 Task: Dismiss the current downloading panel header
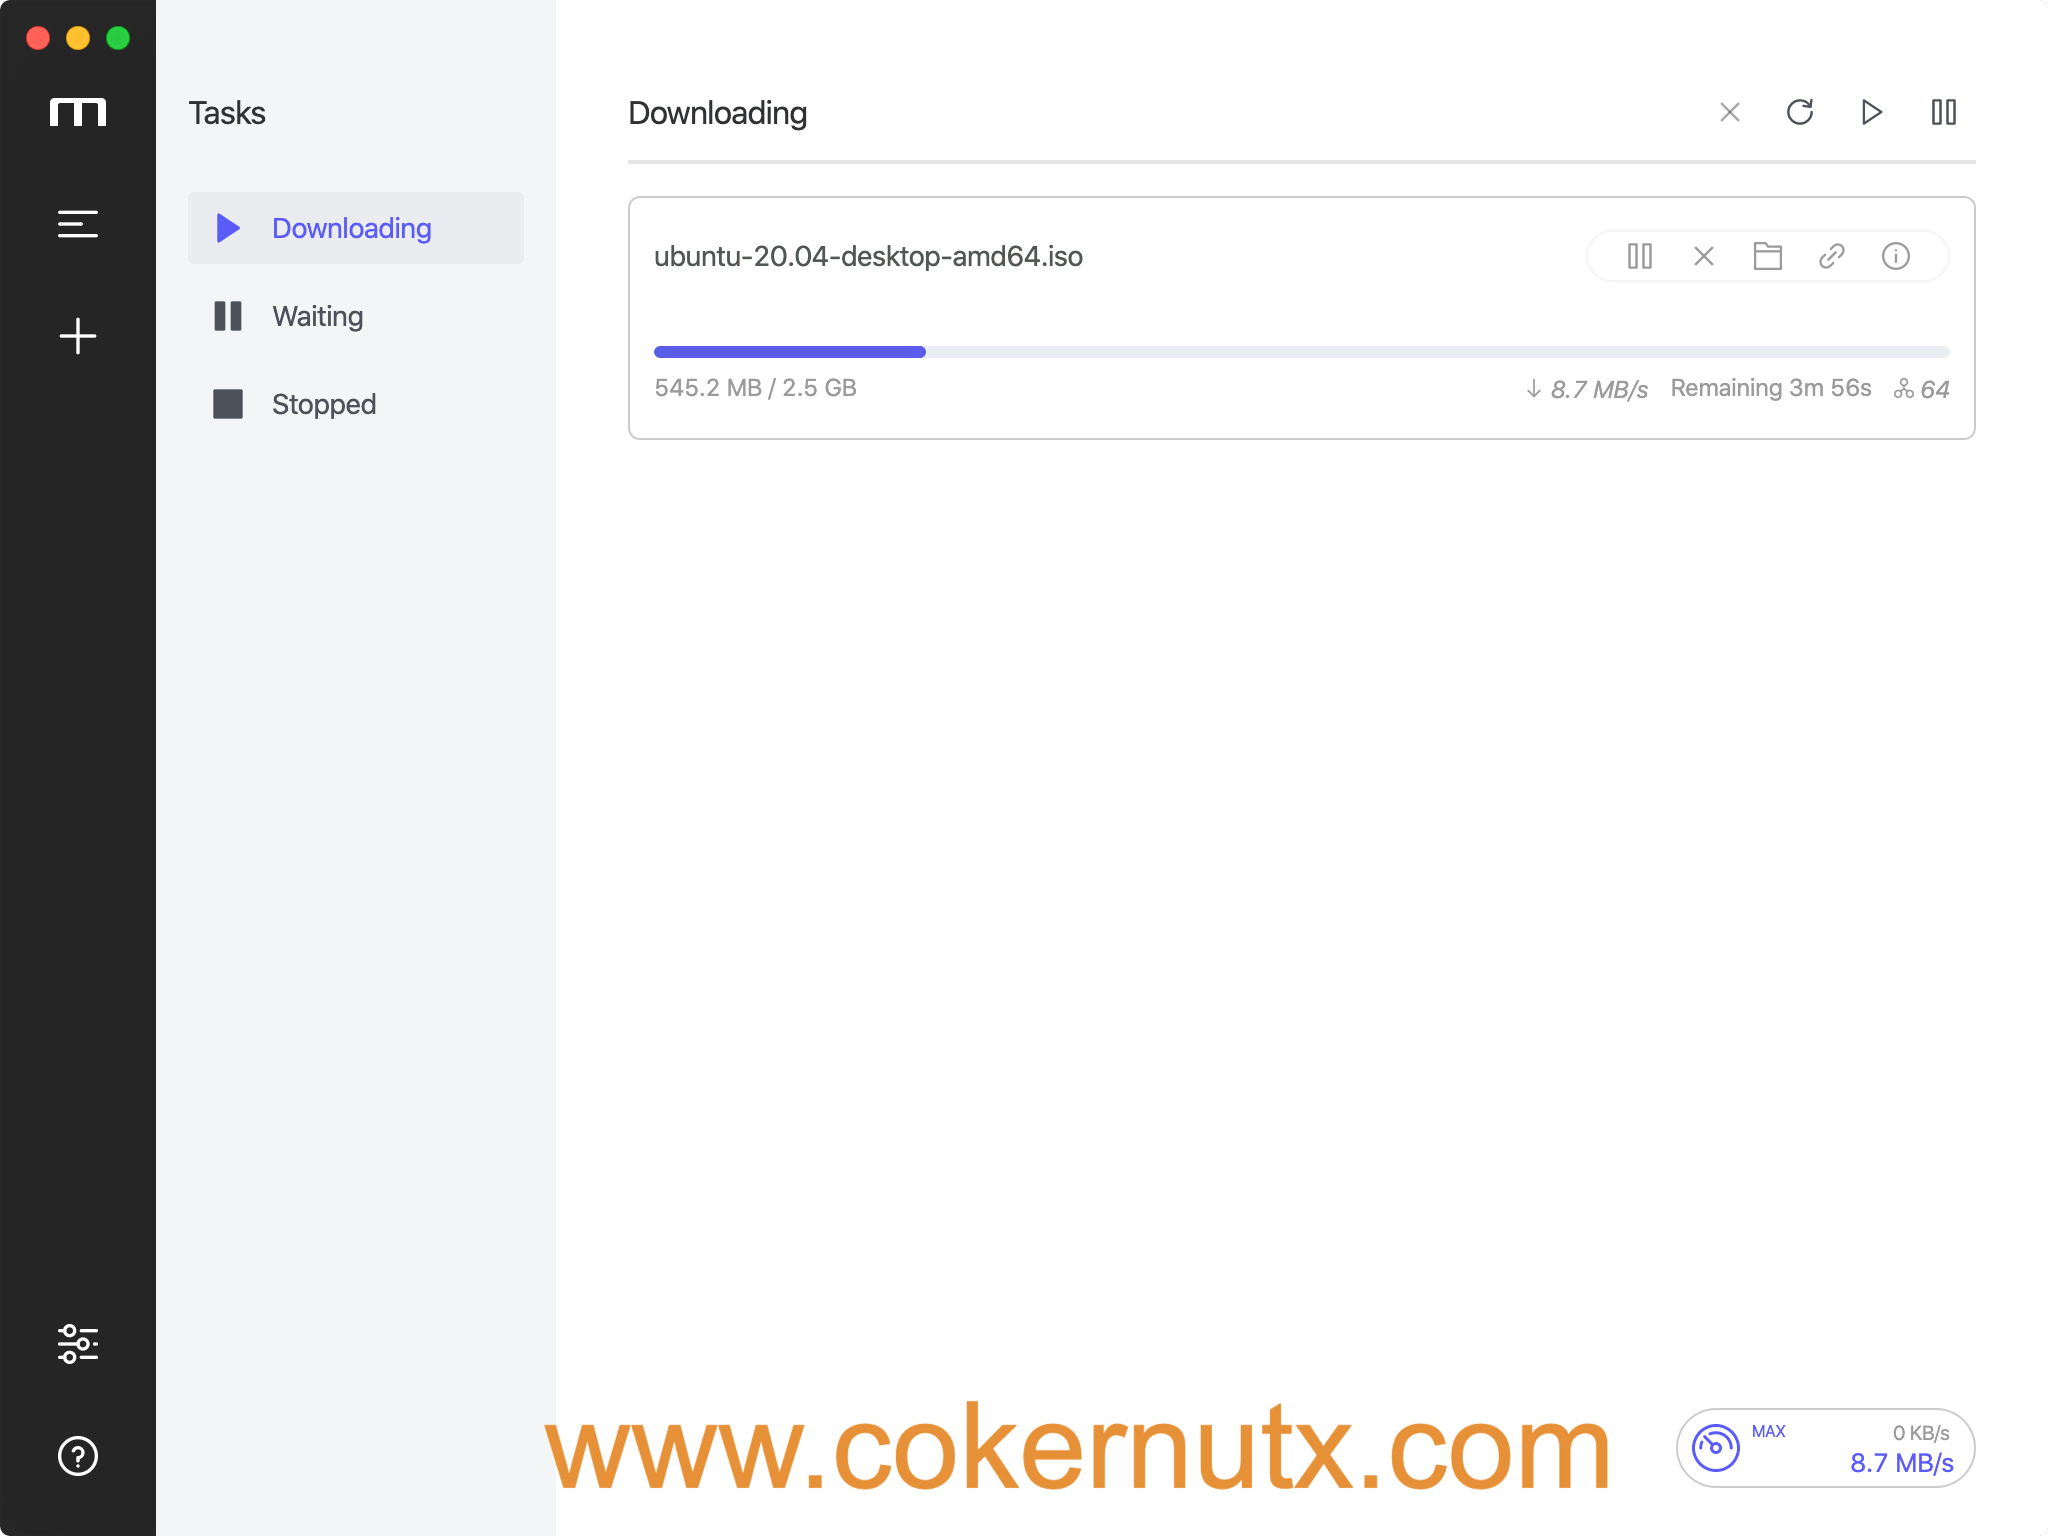pos(1730,111)
